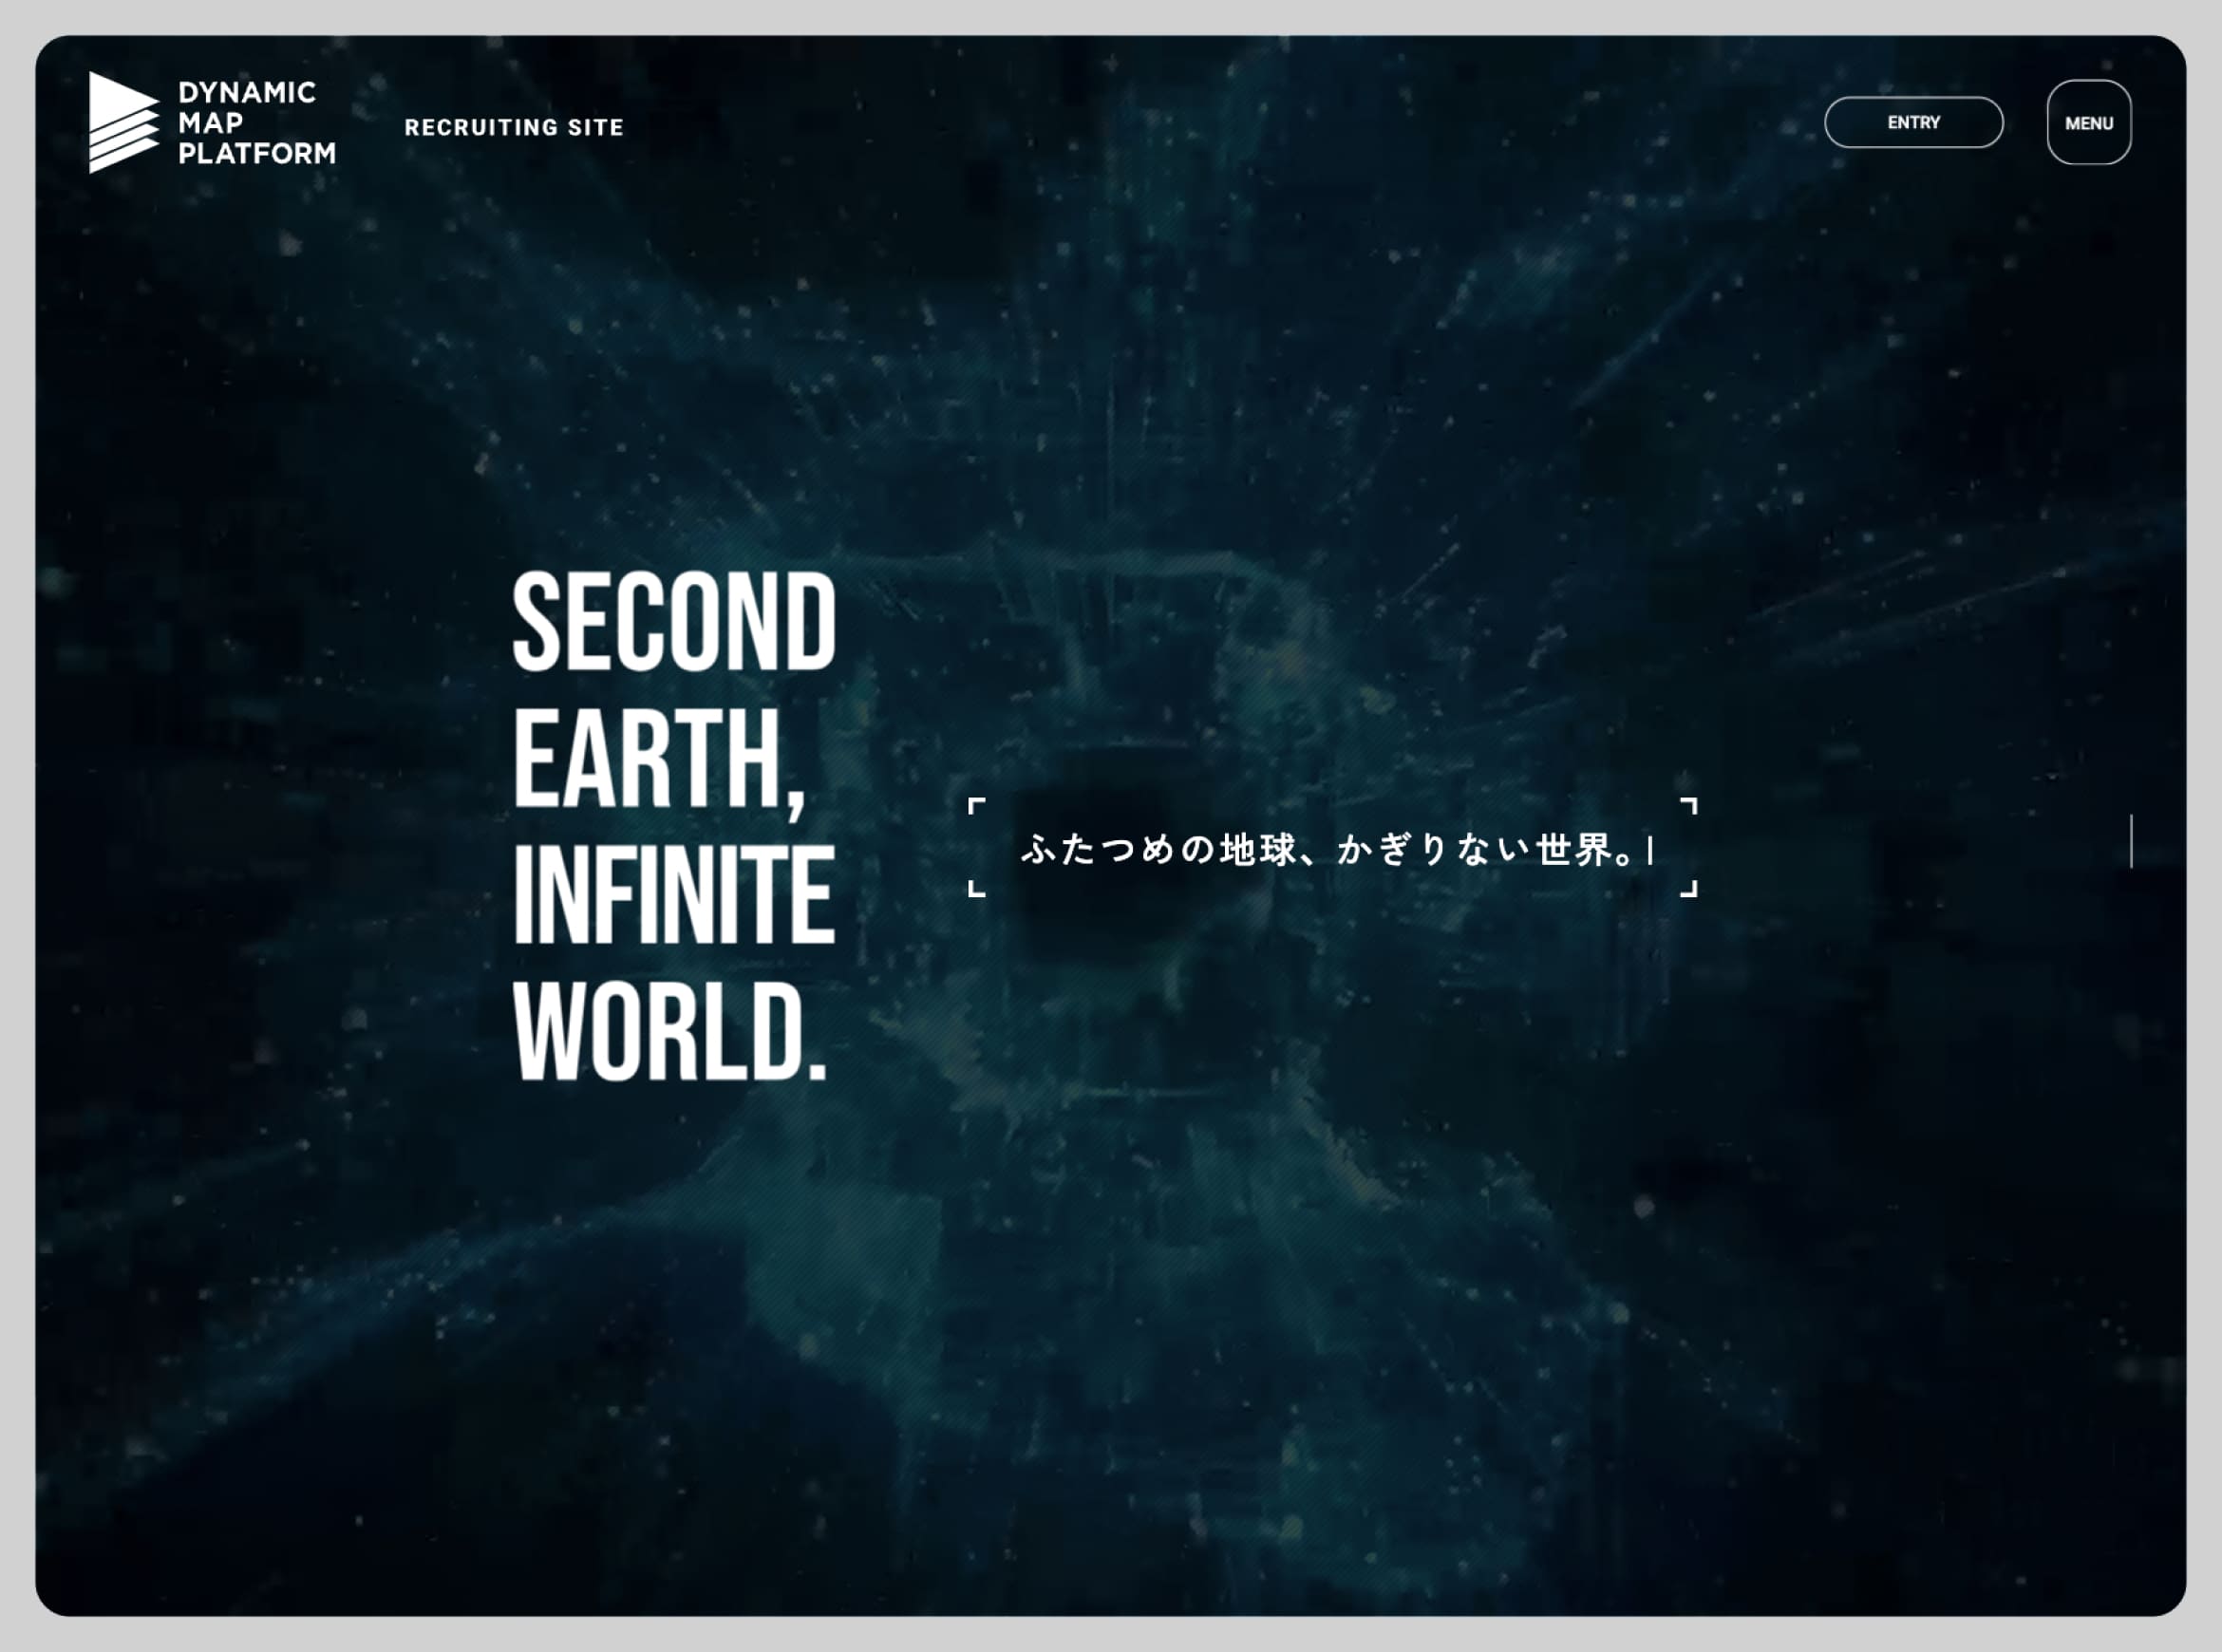The height and width of the screenshot is (1652, 2222).
Task: Click the vertical scroll indicator line at right
Action: (x=2131, y=841)
